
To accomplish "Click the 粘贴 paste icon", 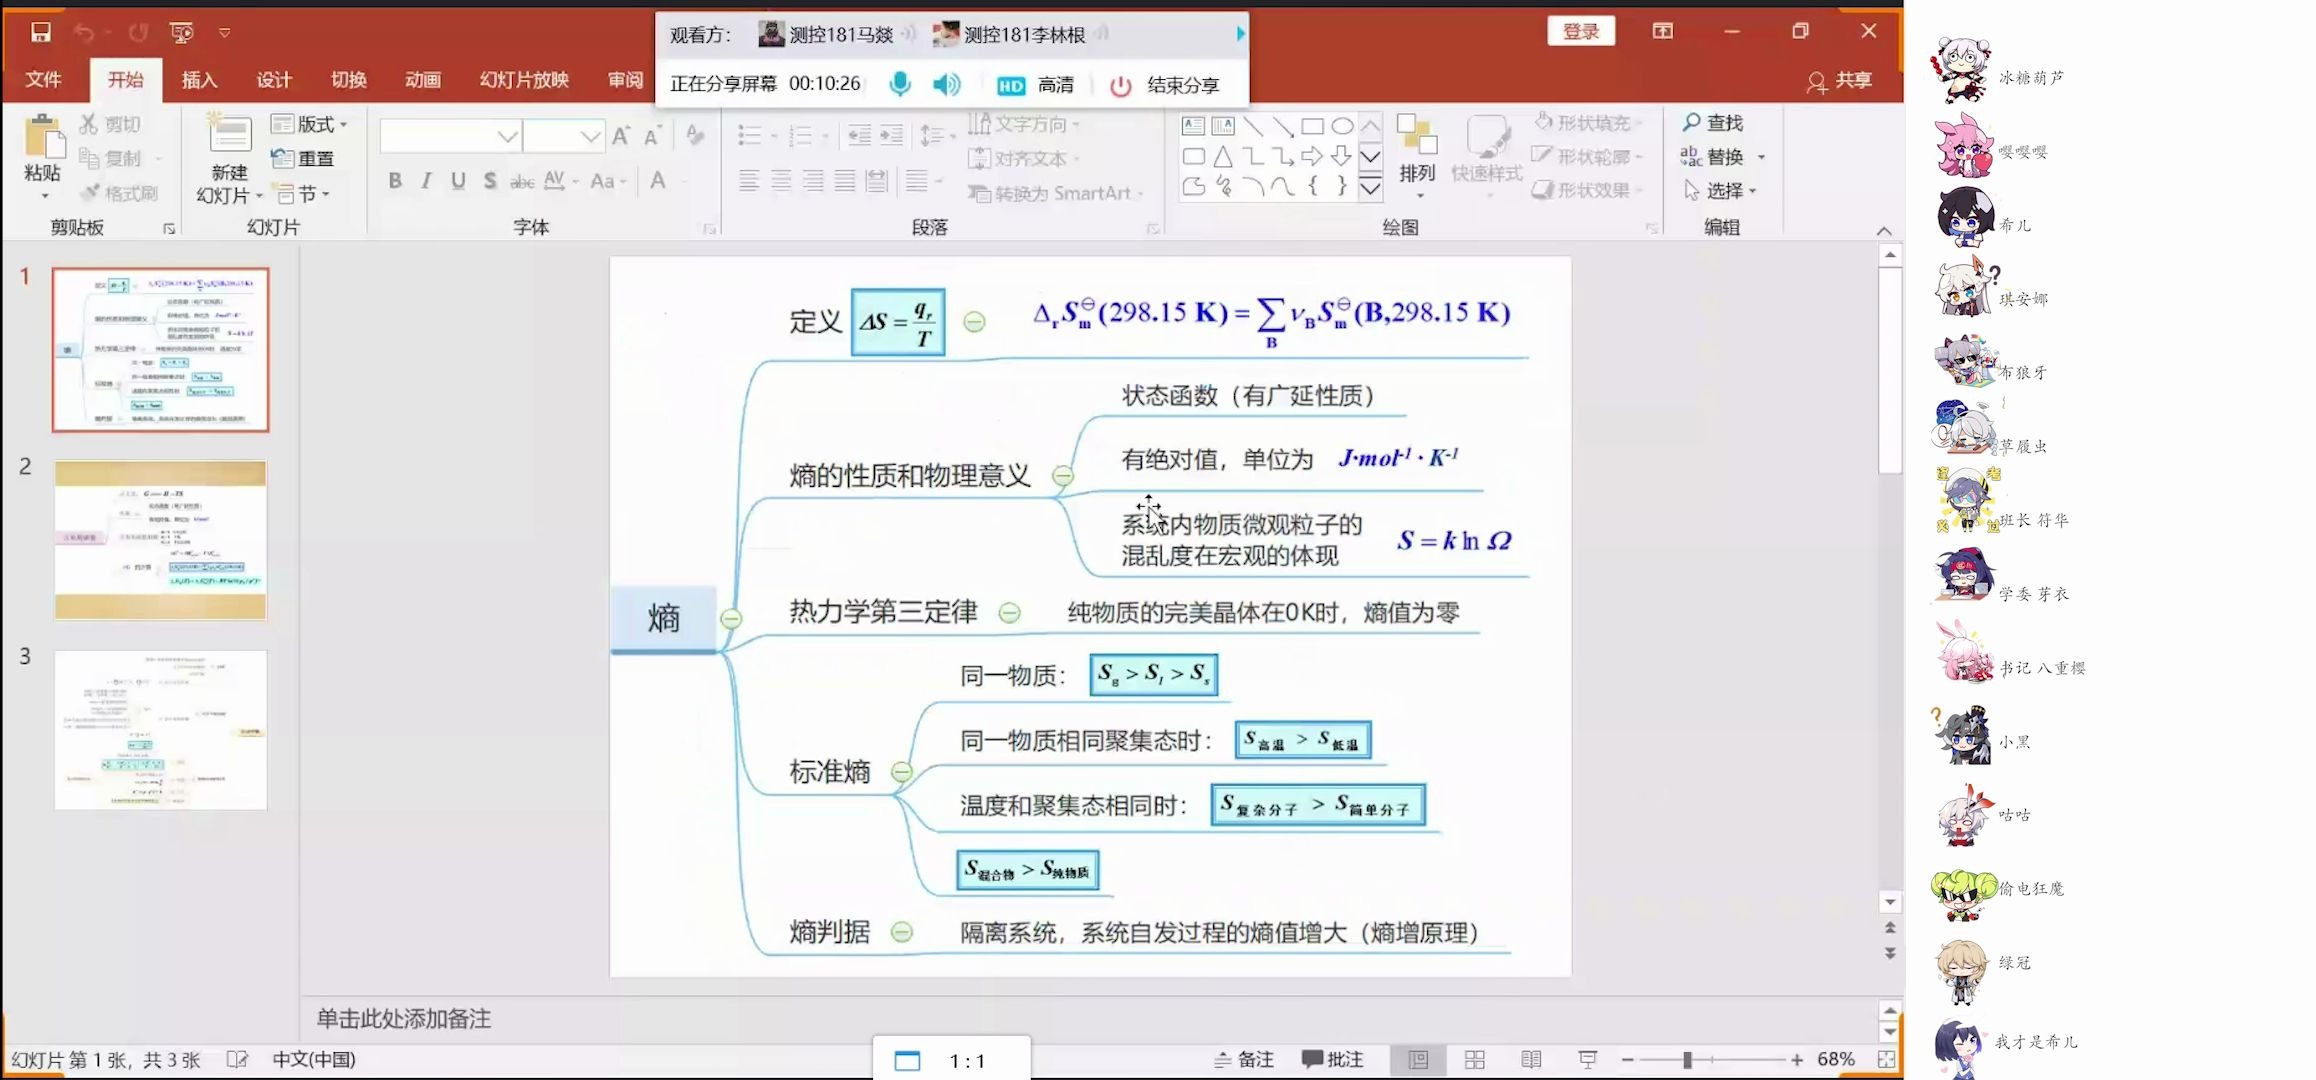I will 43,136.
